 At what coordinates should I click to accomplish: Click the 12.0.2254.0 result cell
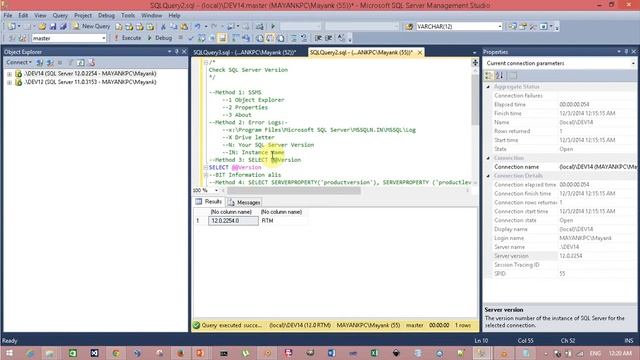click(233, 221)
